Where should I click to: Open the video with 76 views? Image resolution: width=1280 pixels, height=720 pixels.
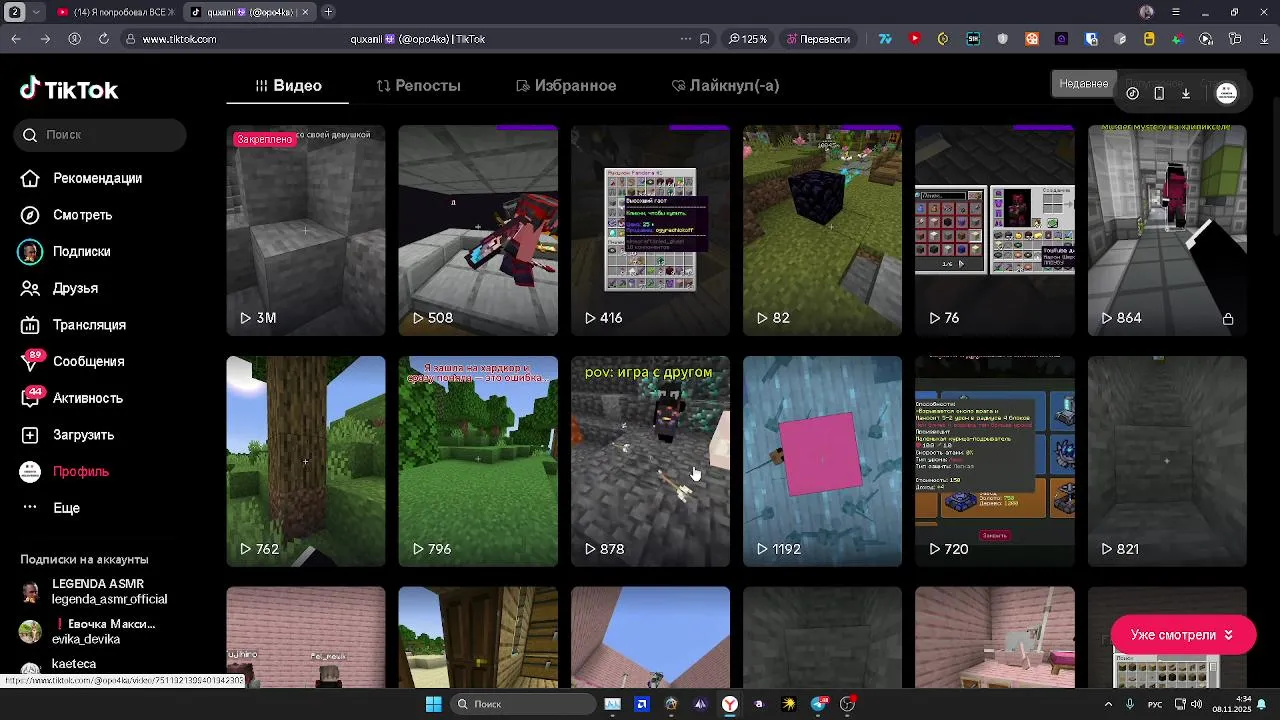[995, 230]
